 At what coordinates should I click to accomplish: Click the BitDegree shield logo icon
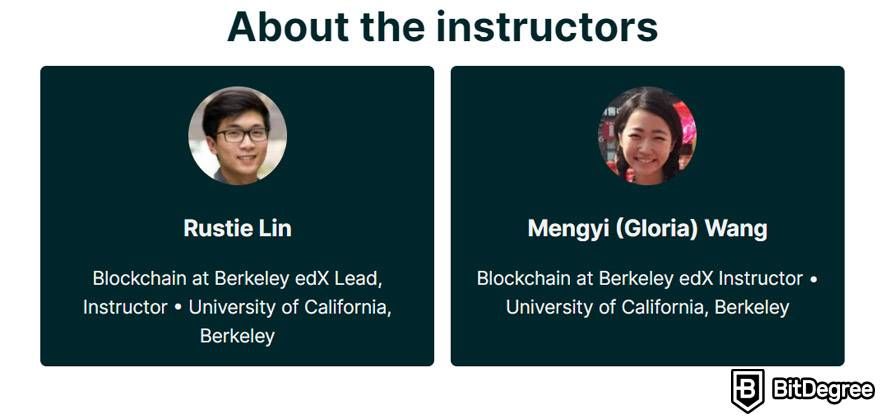point(748,391)
